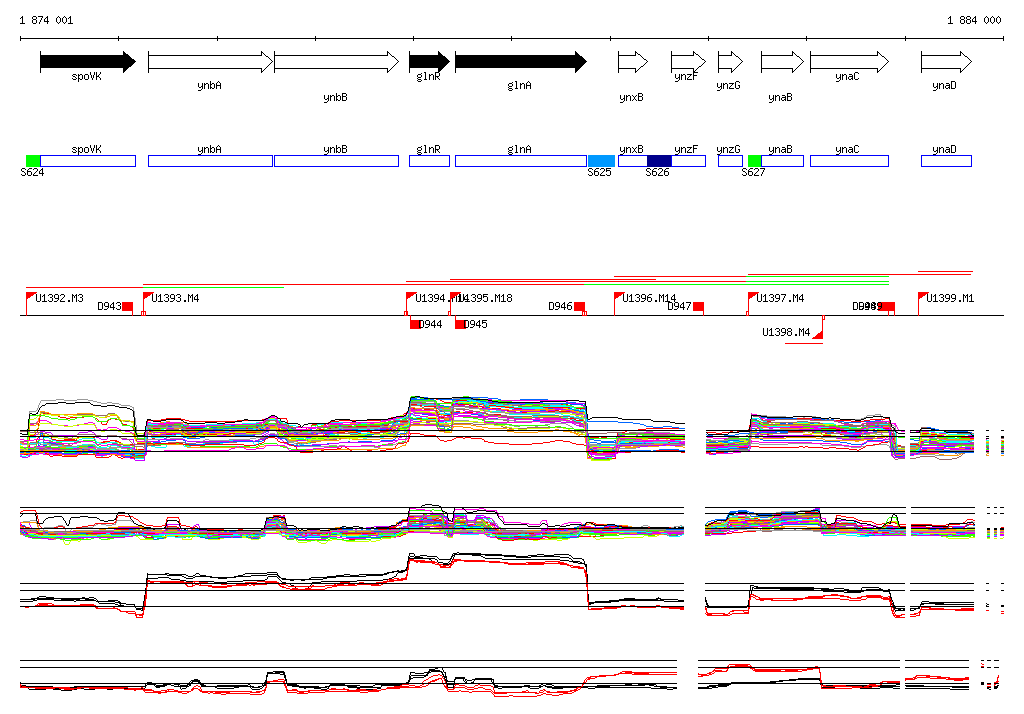Click the blue ynzG annotation box
Screen dimensions: 1024x714
pos(730,161)
